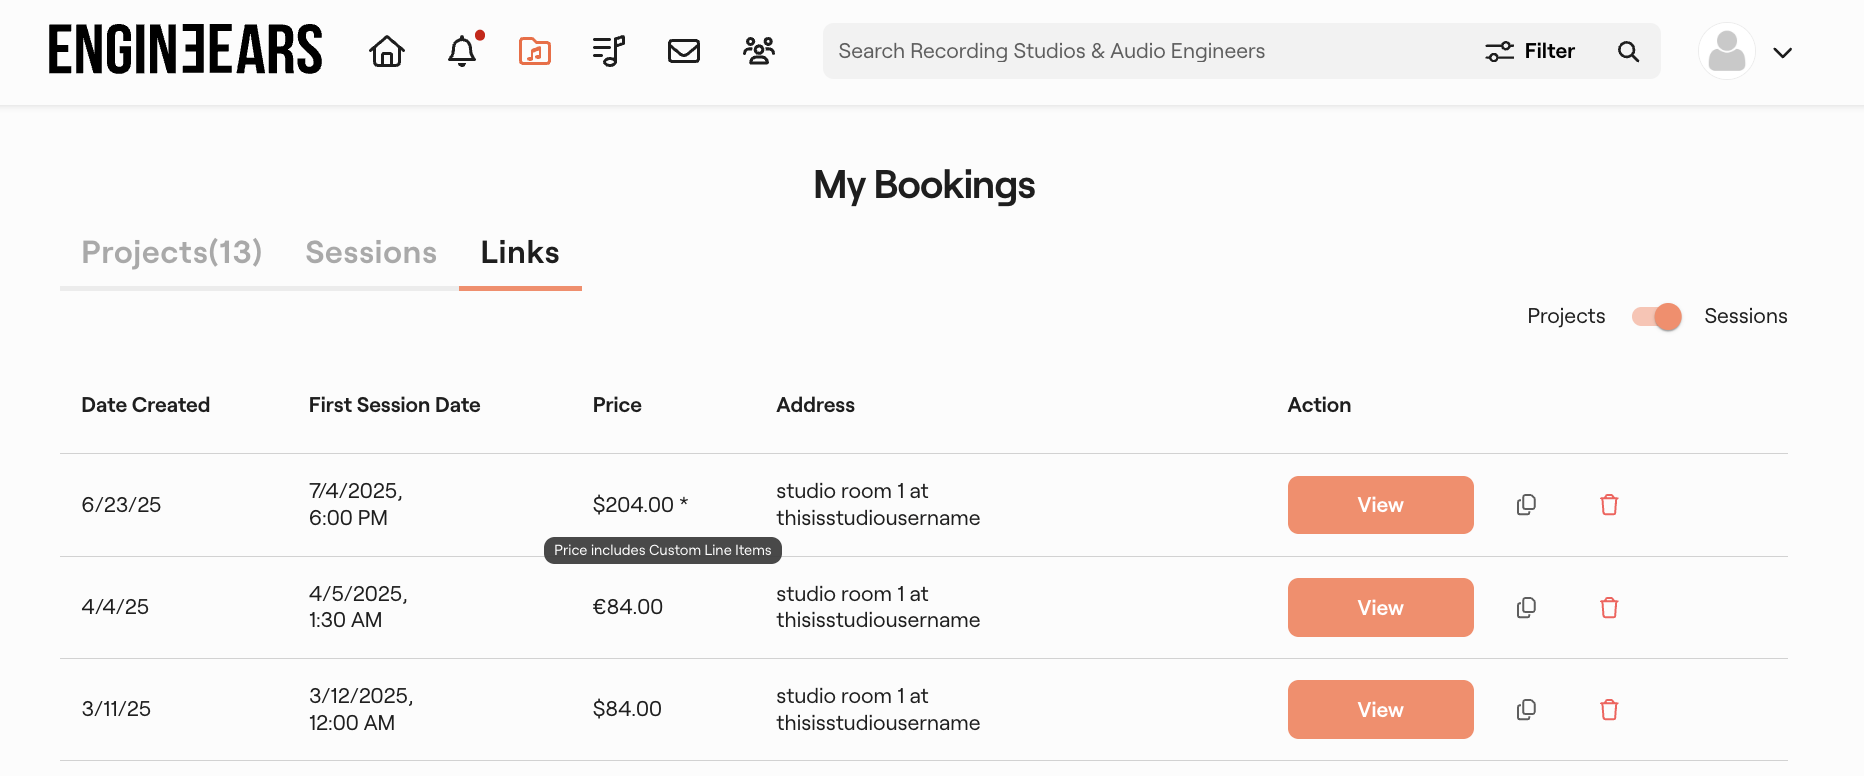Expand the user account dropdown arrow
Viewport: 1864px width, 776px height.
[x=1782, y=53]
